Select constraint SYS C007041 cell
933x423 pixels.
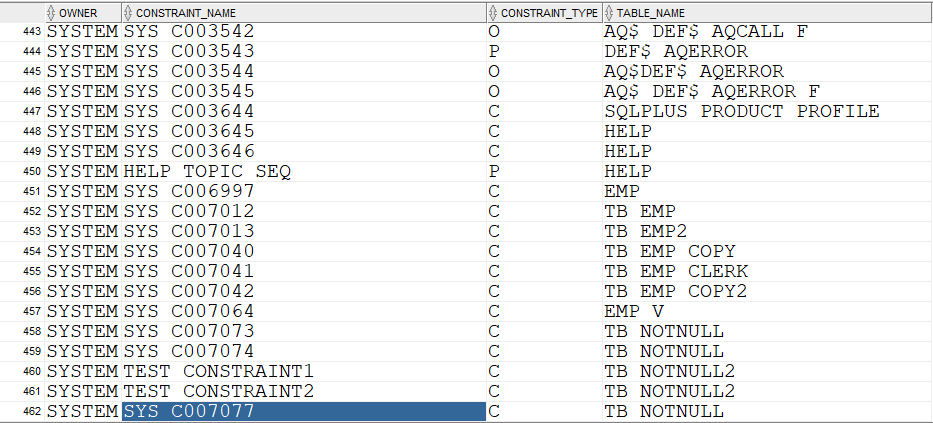coord(304,271)
